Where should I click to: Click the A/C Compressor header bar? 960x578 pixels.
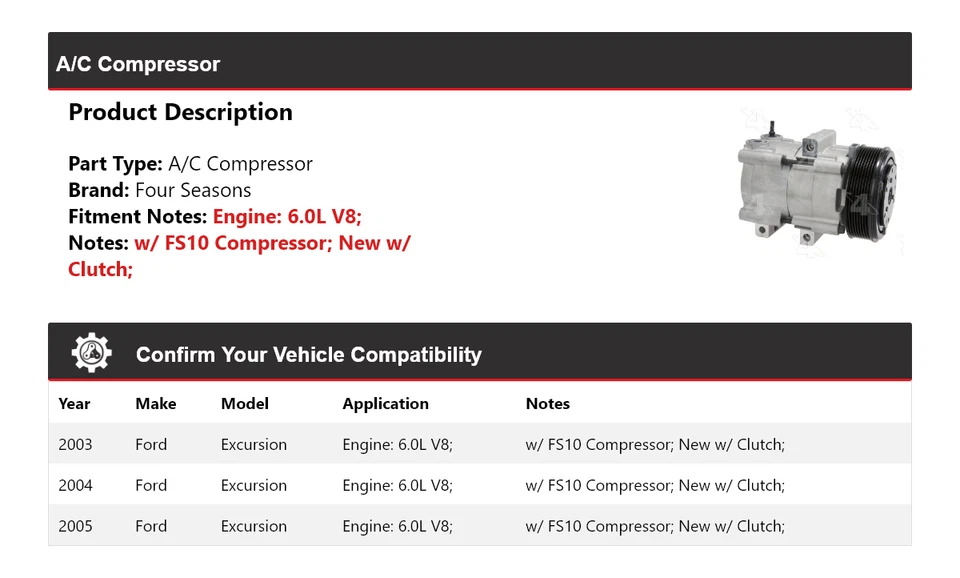(479, 61)
